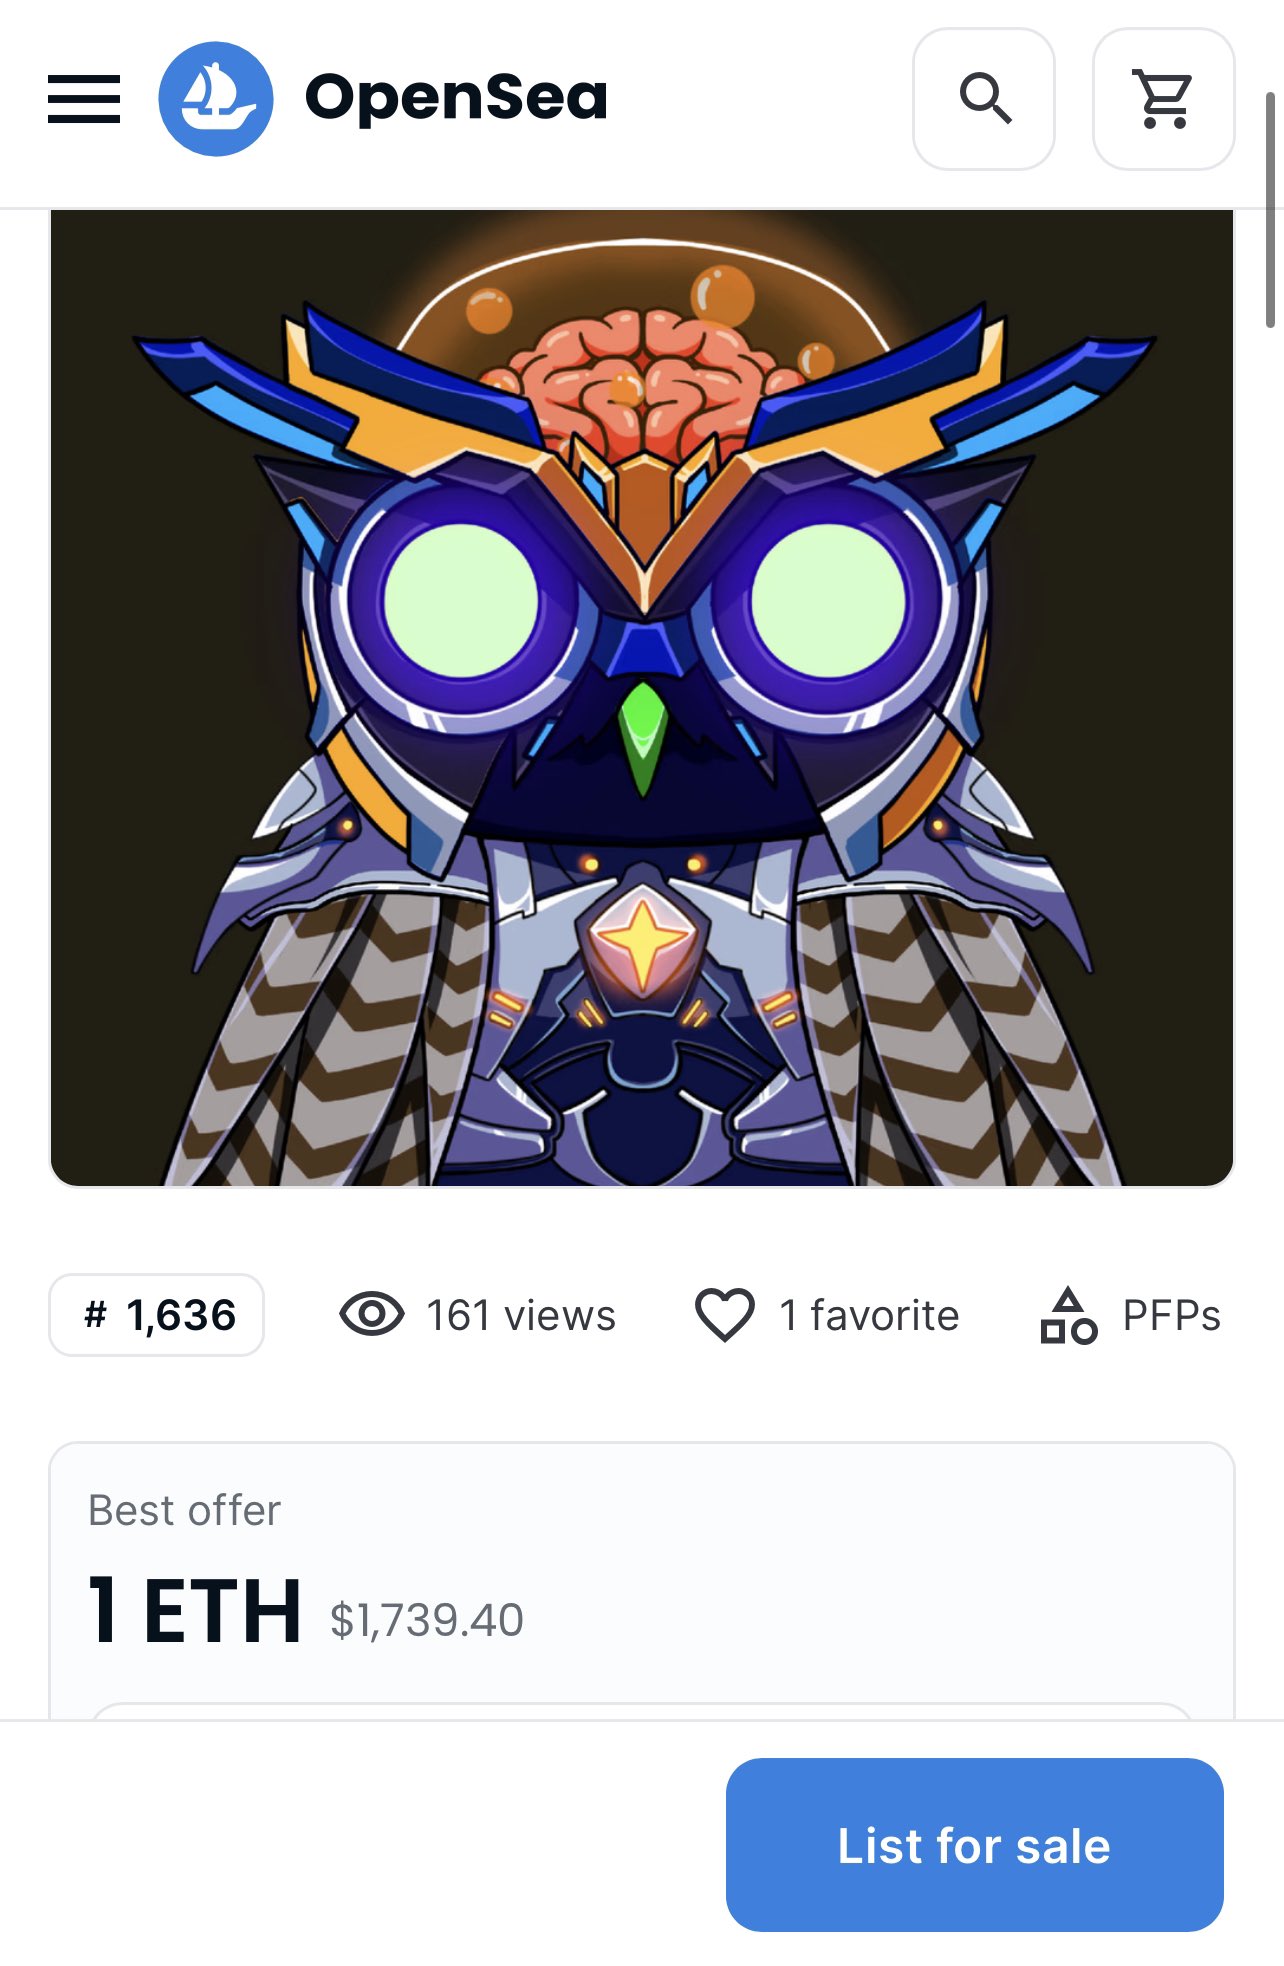This screenshot has width=1284, height=1966.
Task: Click the Best offer heading
Action: 184,1510
